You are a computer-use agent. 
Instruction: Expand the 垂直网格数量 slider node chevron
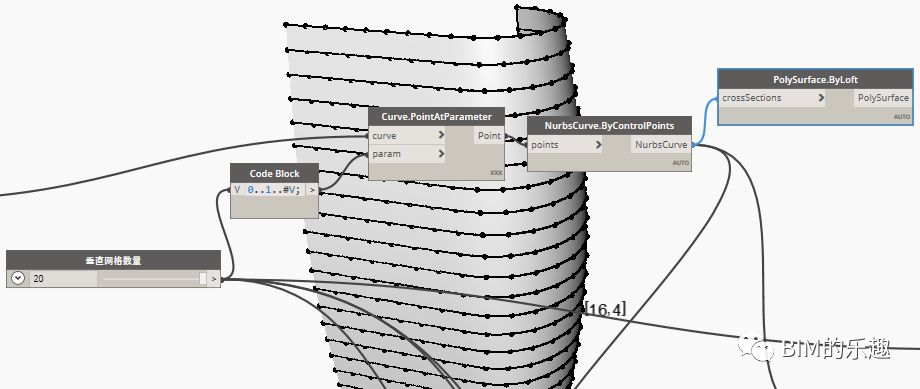pyautogui.click(x=18, y=278)
